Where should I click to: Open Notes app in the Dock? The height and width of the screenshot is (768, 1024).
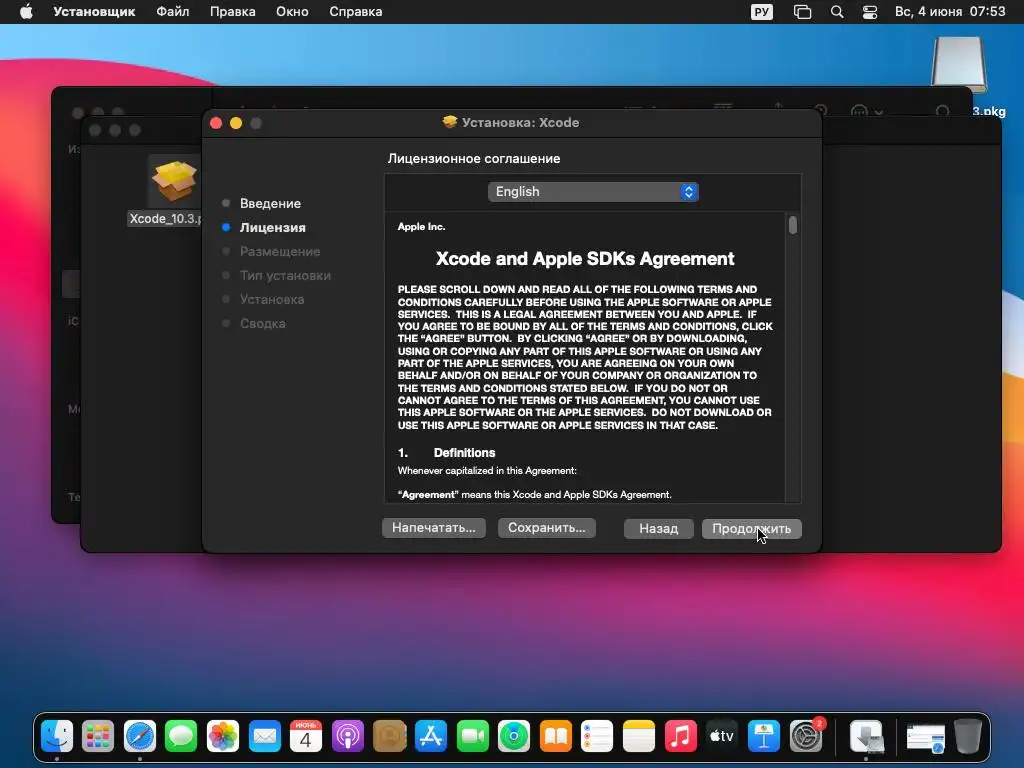pyautogui.click(x=639, y=736)
